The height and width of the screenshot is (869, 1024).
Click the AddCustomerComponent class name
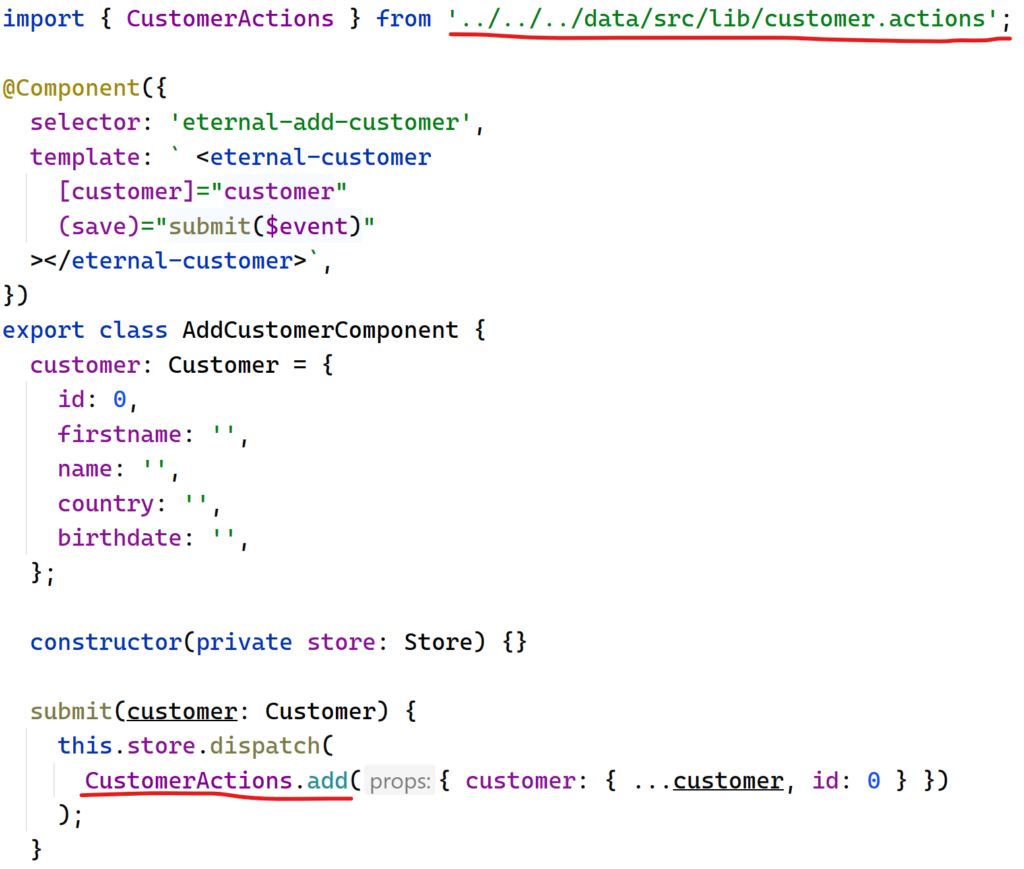320,330
